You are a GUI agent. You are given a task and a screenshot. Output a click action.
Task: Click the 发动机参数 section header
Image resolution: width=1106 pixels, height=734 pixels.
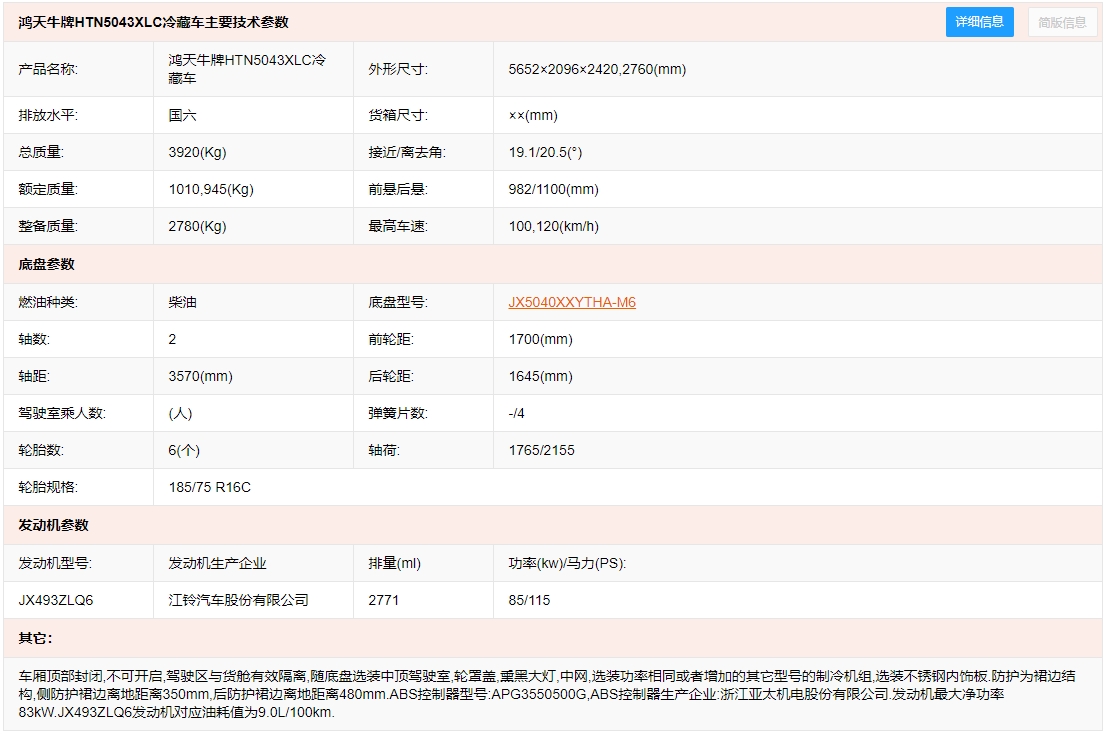click(x=54, y=525)
